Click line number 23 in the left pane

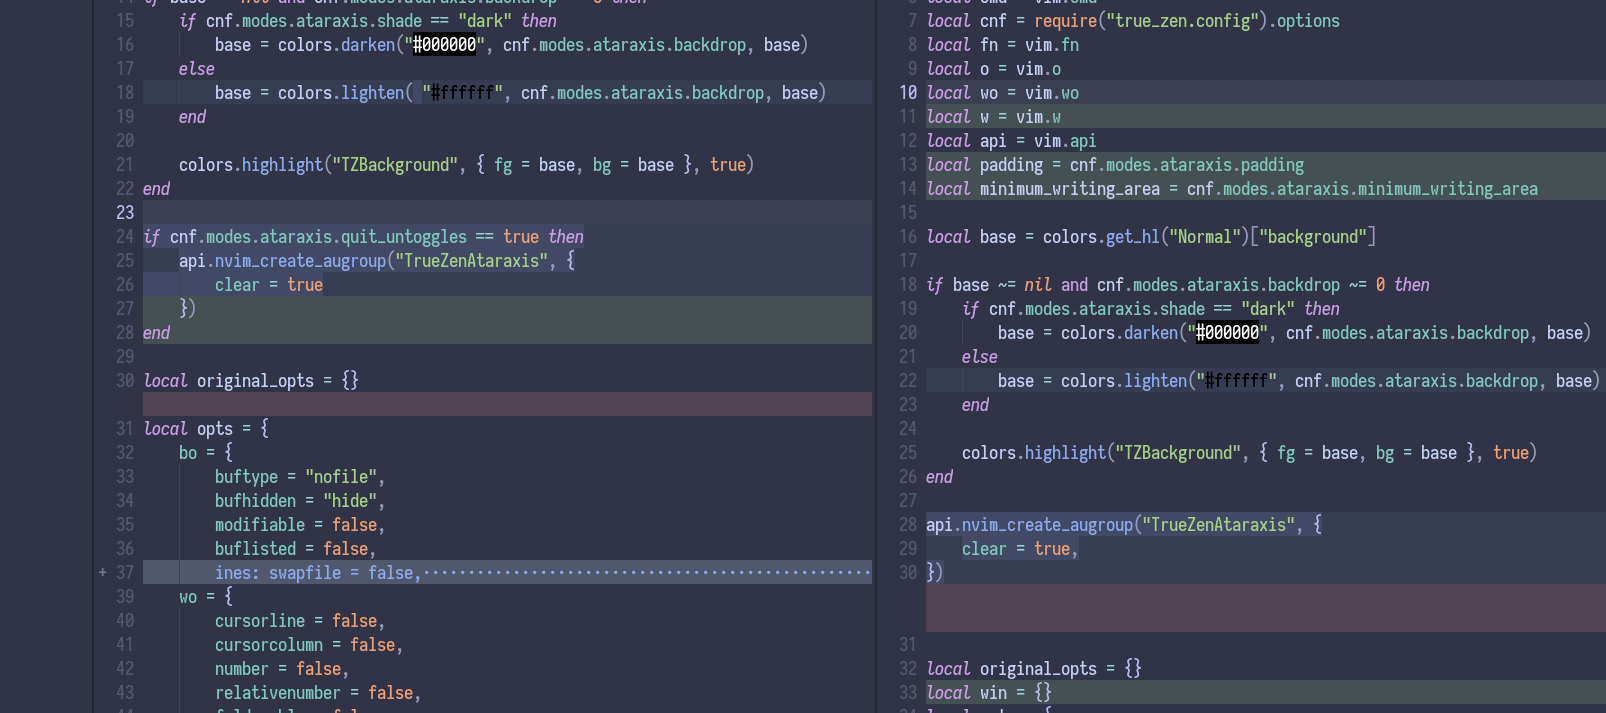pyautogui.click(x=125, y=213)
